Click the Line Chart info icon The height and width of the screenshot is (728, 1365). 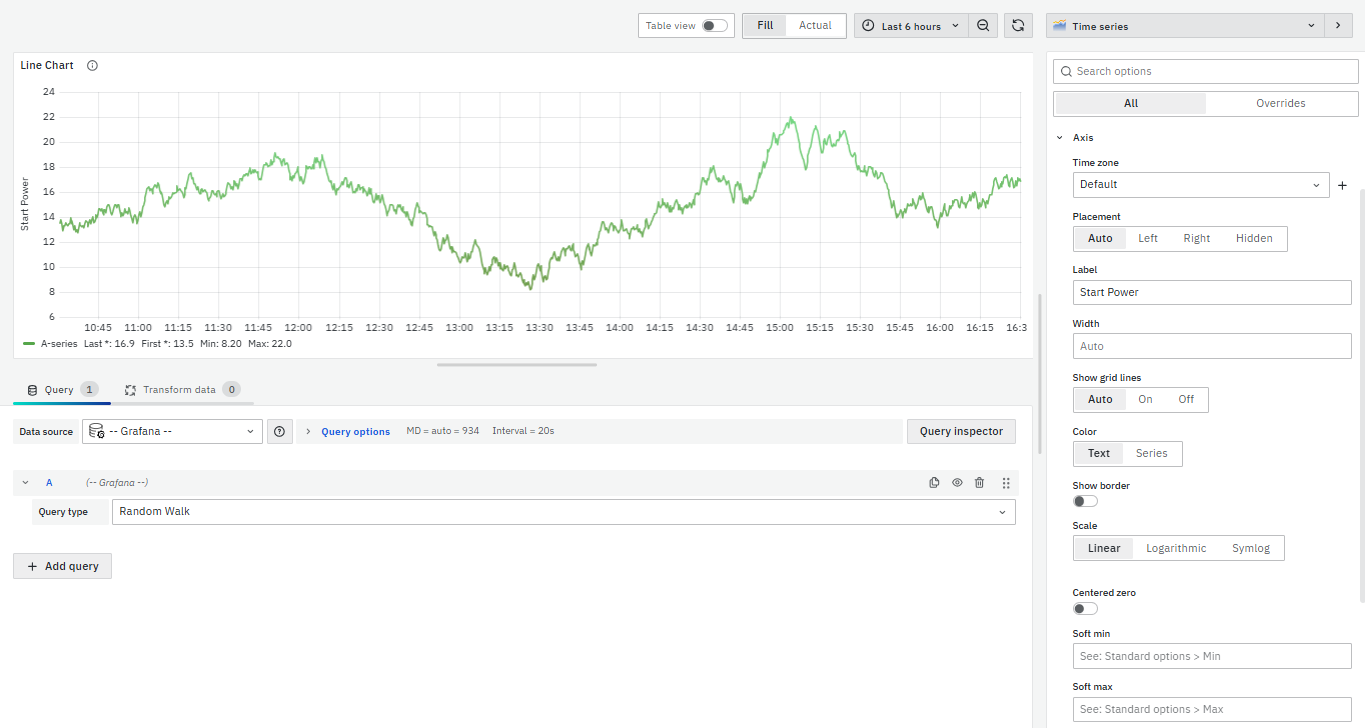pos(93,66)
